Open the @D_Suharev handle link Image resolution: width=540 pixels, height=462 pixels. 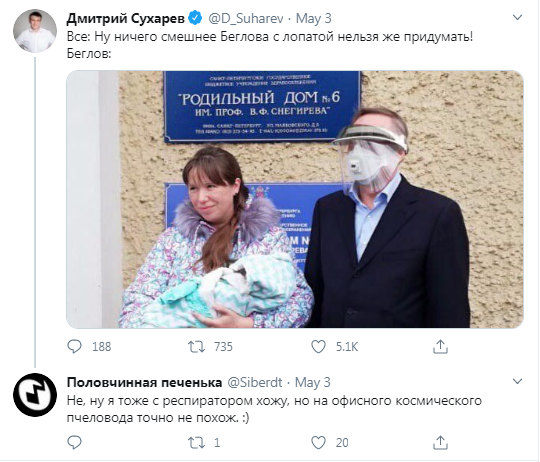(246, 18)
